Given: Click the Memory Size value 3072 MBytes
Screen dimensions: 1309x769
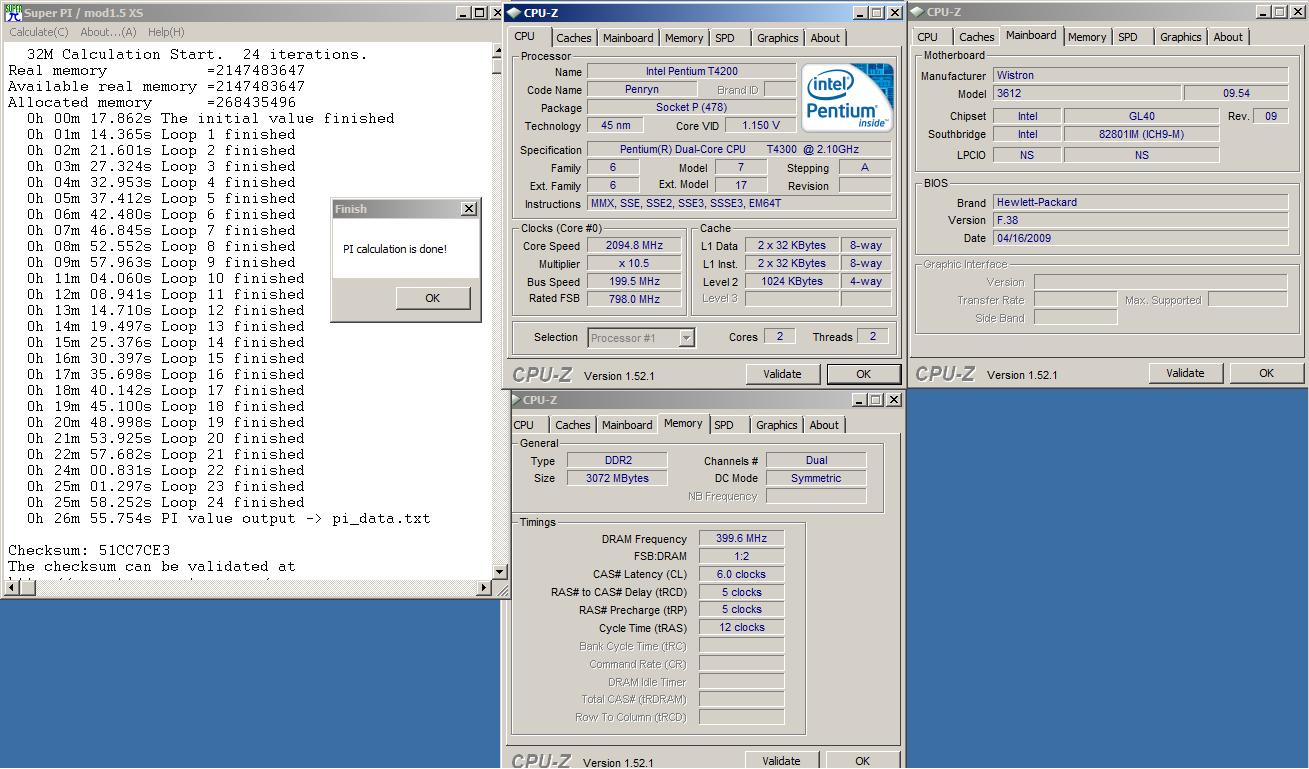Looking at the screenshot, I should pyautogui.click(x=617, y=479).
